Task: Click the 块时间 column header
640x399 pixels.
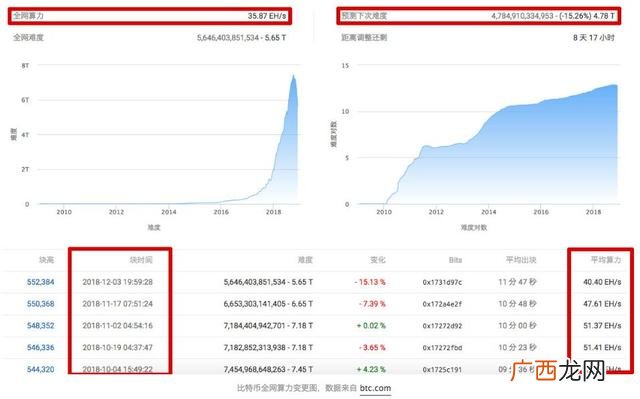Action: (141, 260)
